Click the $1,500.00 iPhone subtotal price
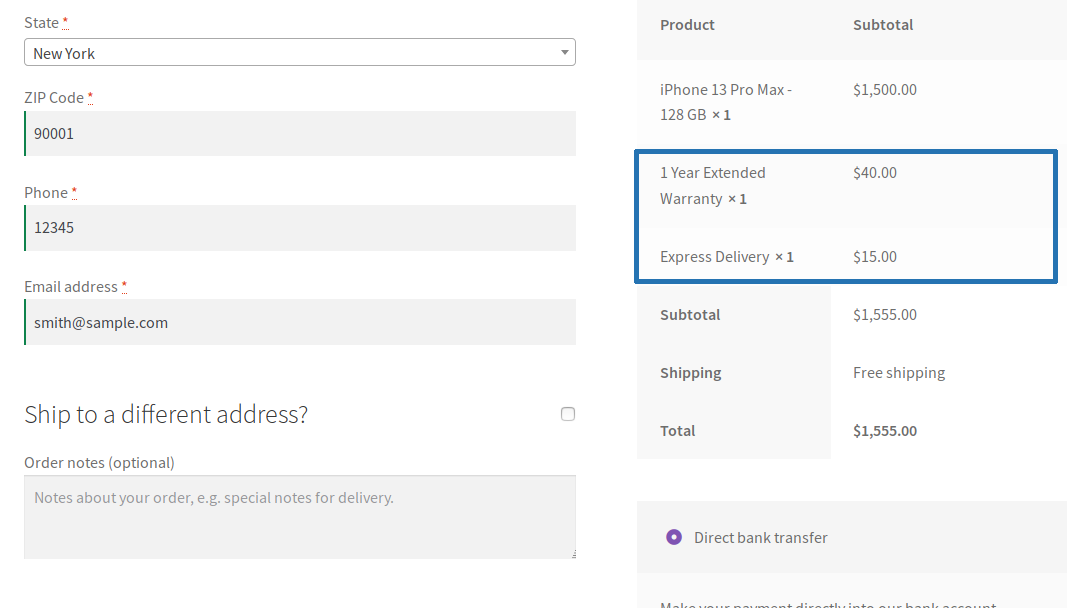The image size is (1080, 608). pyautogui.click(x=885, y=90)
